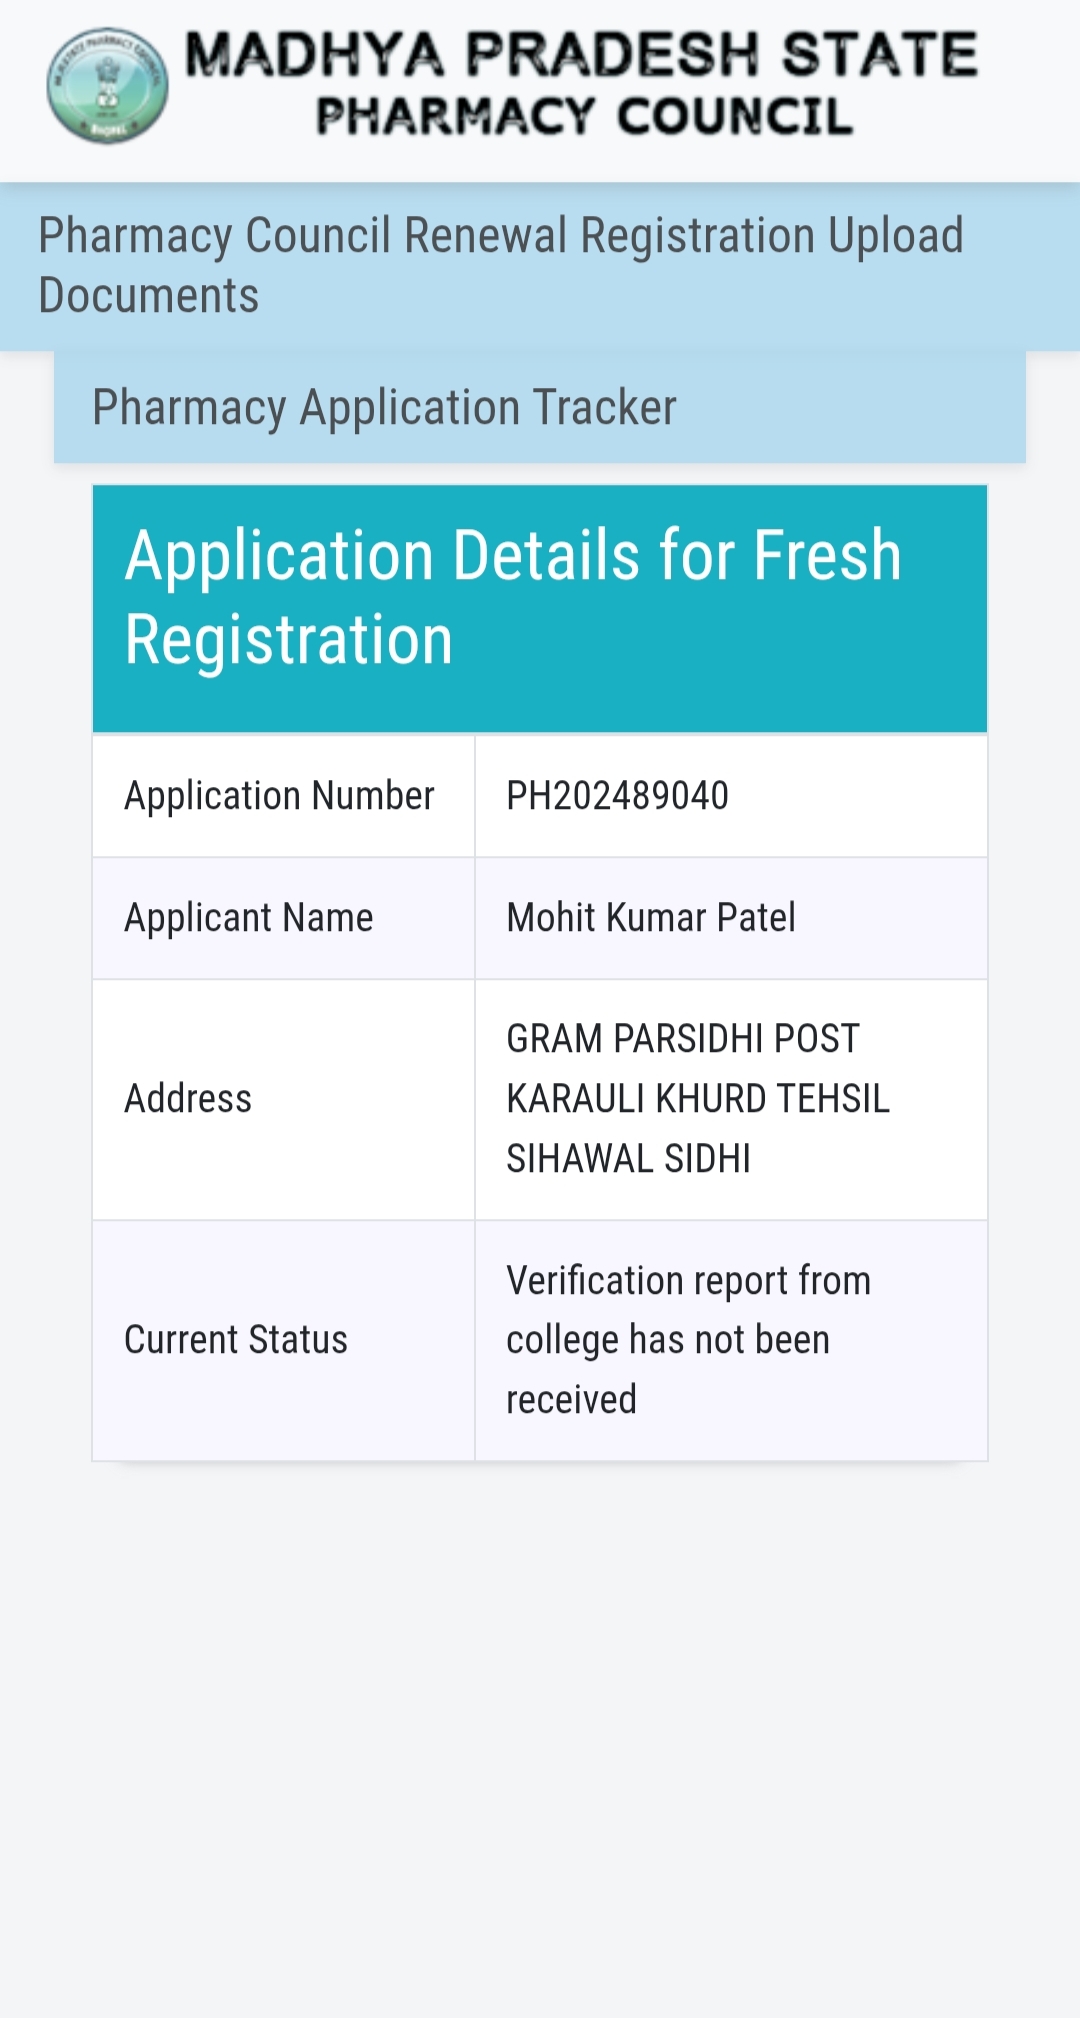
Task: Click the Address label cell
Action: (x=283, y=1099)
